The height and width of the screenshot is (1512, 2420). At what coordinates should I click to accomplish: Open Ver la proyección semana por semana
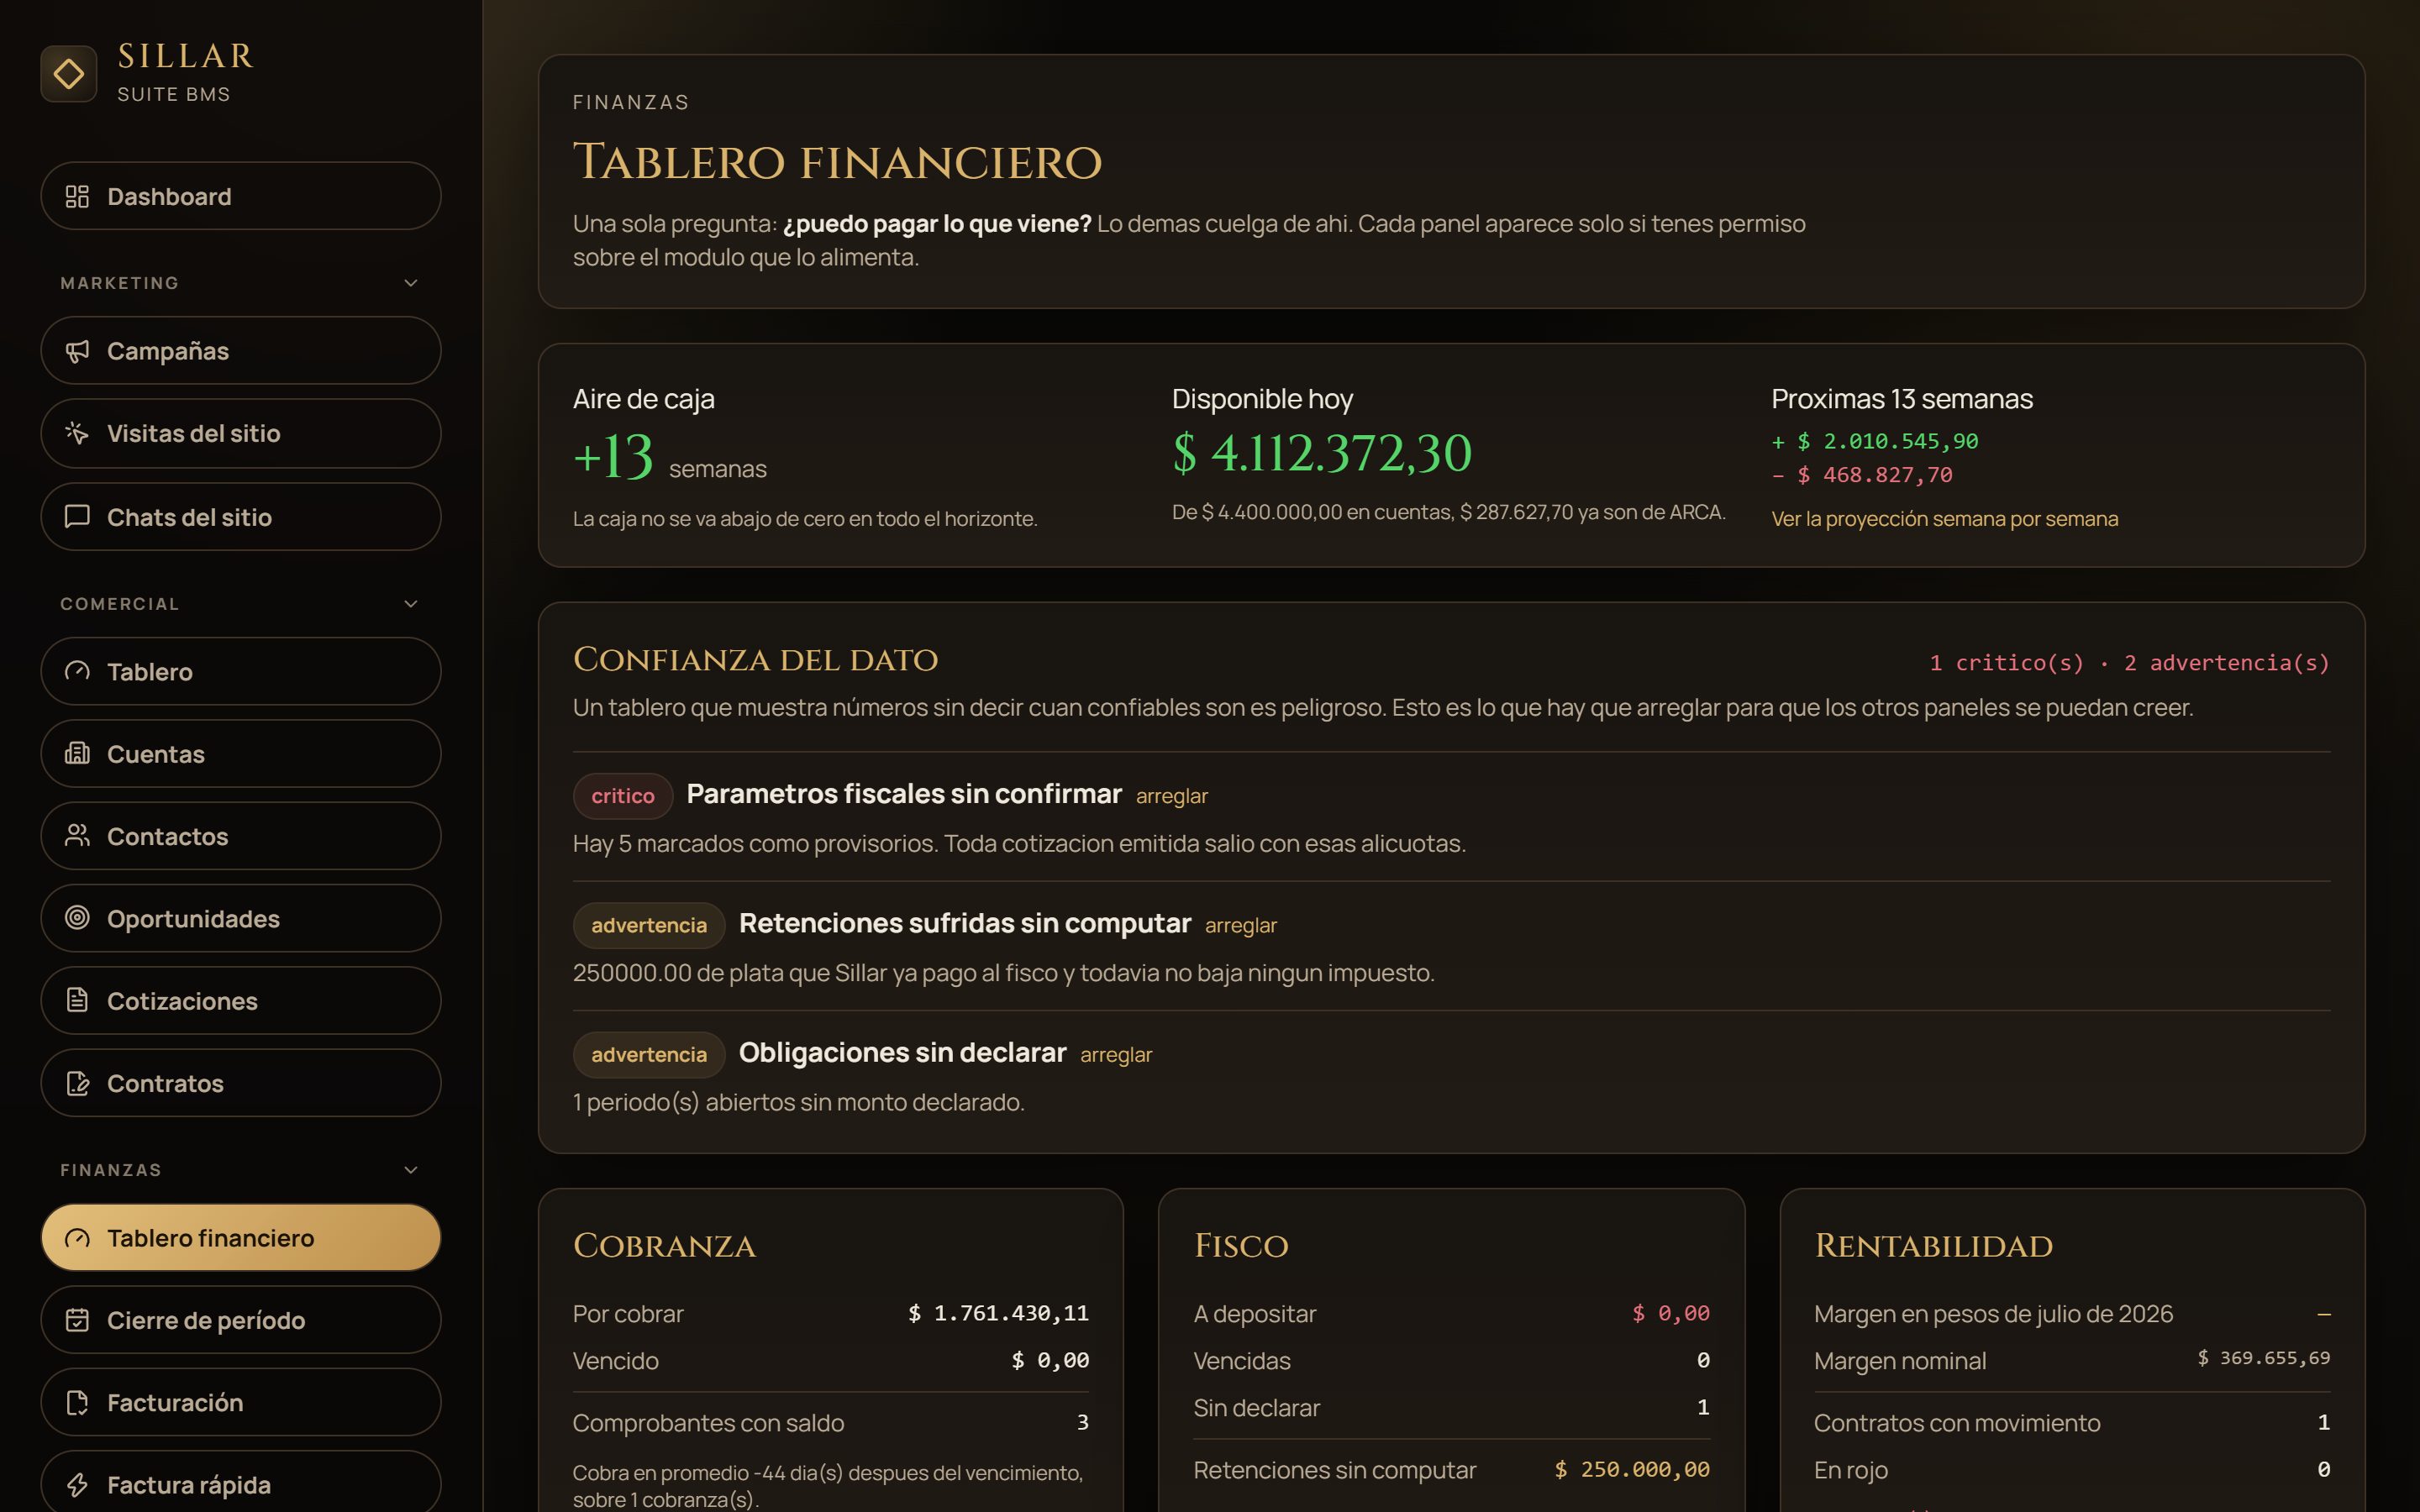(1944, 518)
